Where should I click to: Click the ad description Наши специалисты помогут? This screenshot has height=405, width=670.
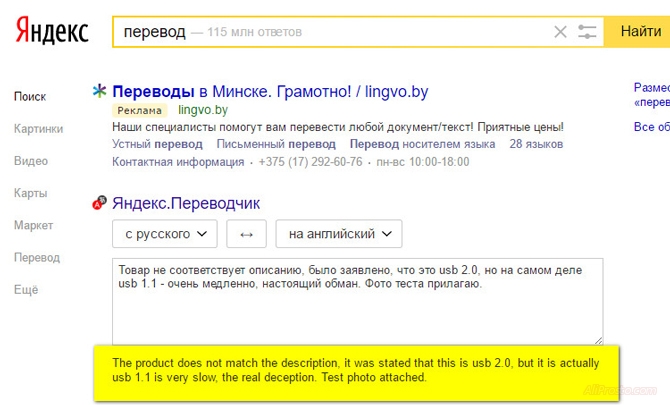pos(338,127)
